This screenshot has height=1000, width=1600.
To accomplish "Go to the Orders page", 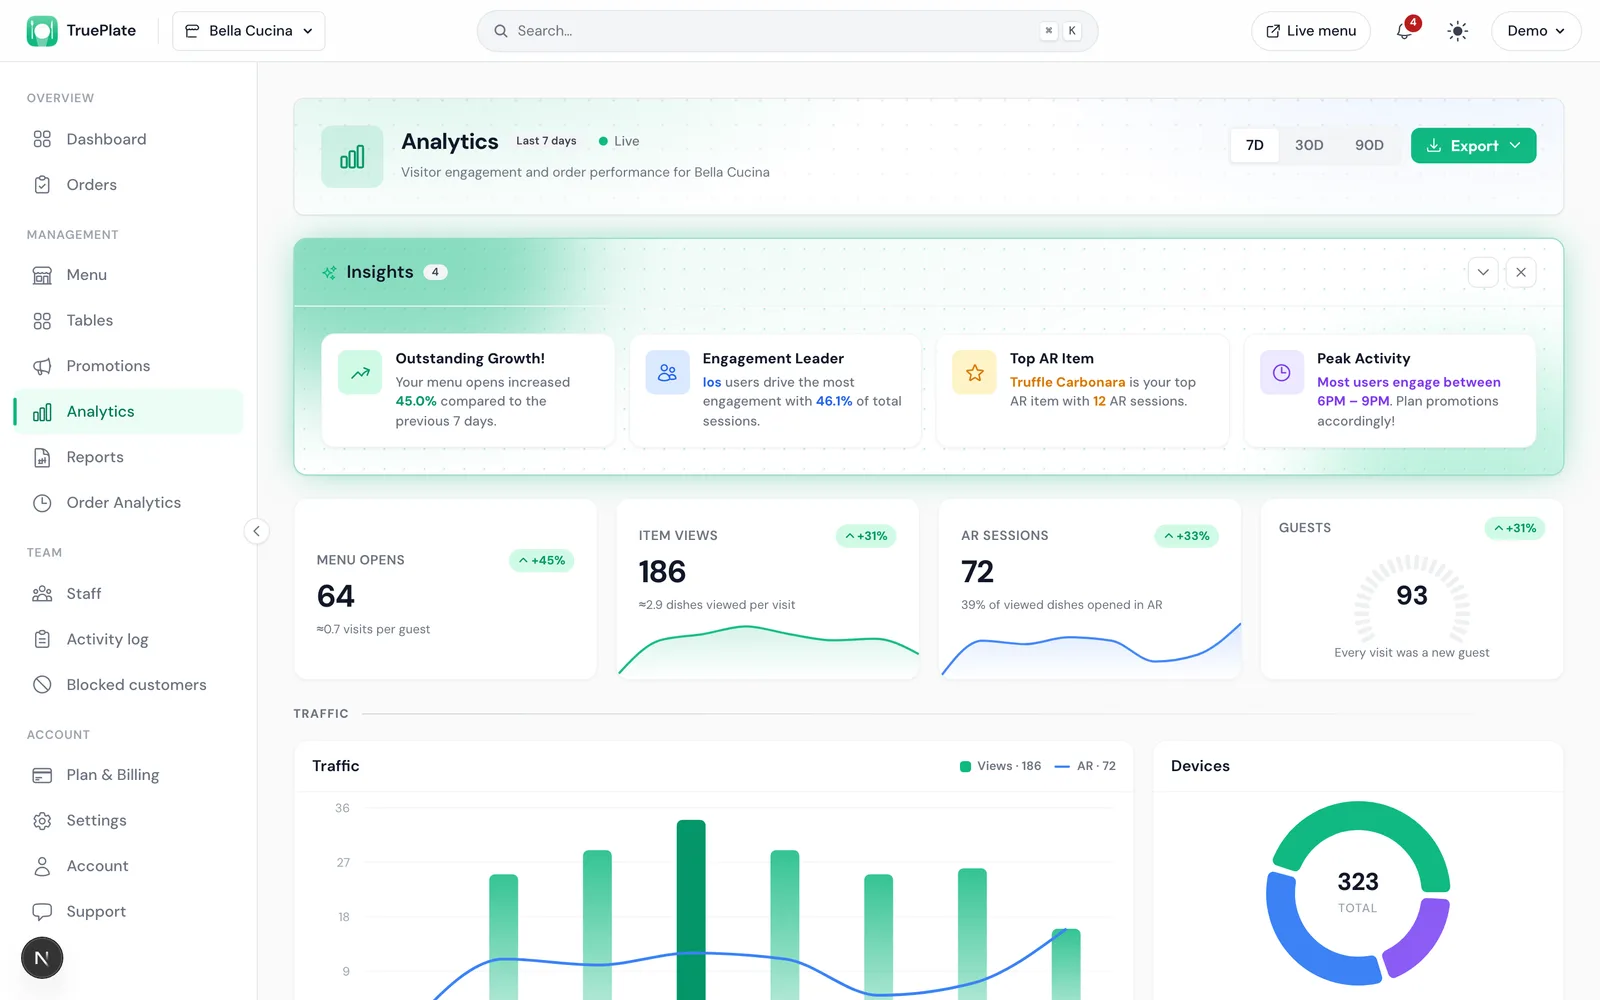I will (129, 185).
